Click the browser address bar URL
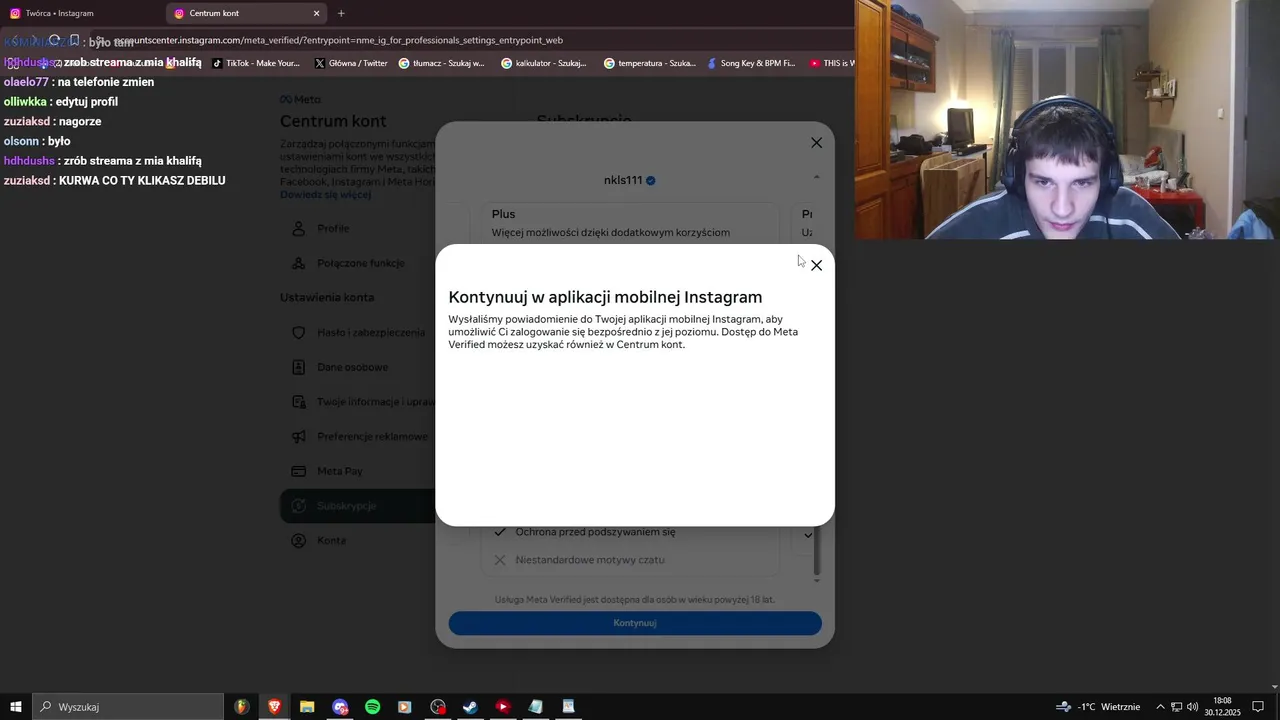This screenshot has height=720, width=1280. tap(338, 40)
